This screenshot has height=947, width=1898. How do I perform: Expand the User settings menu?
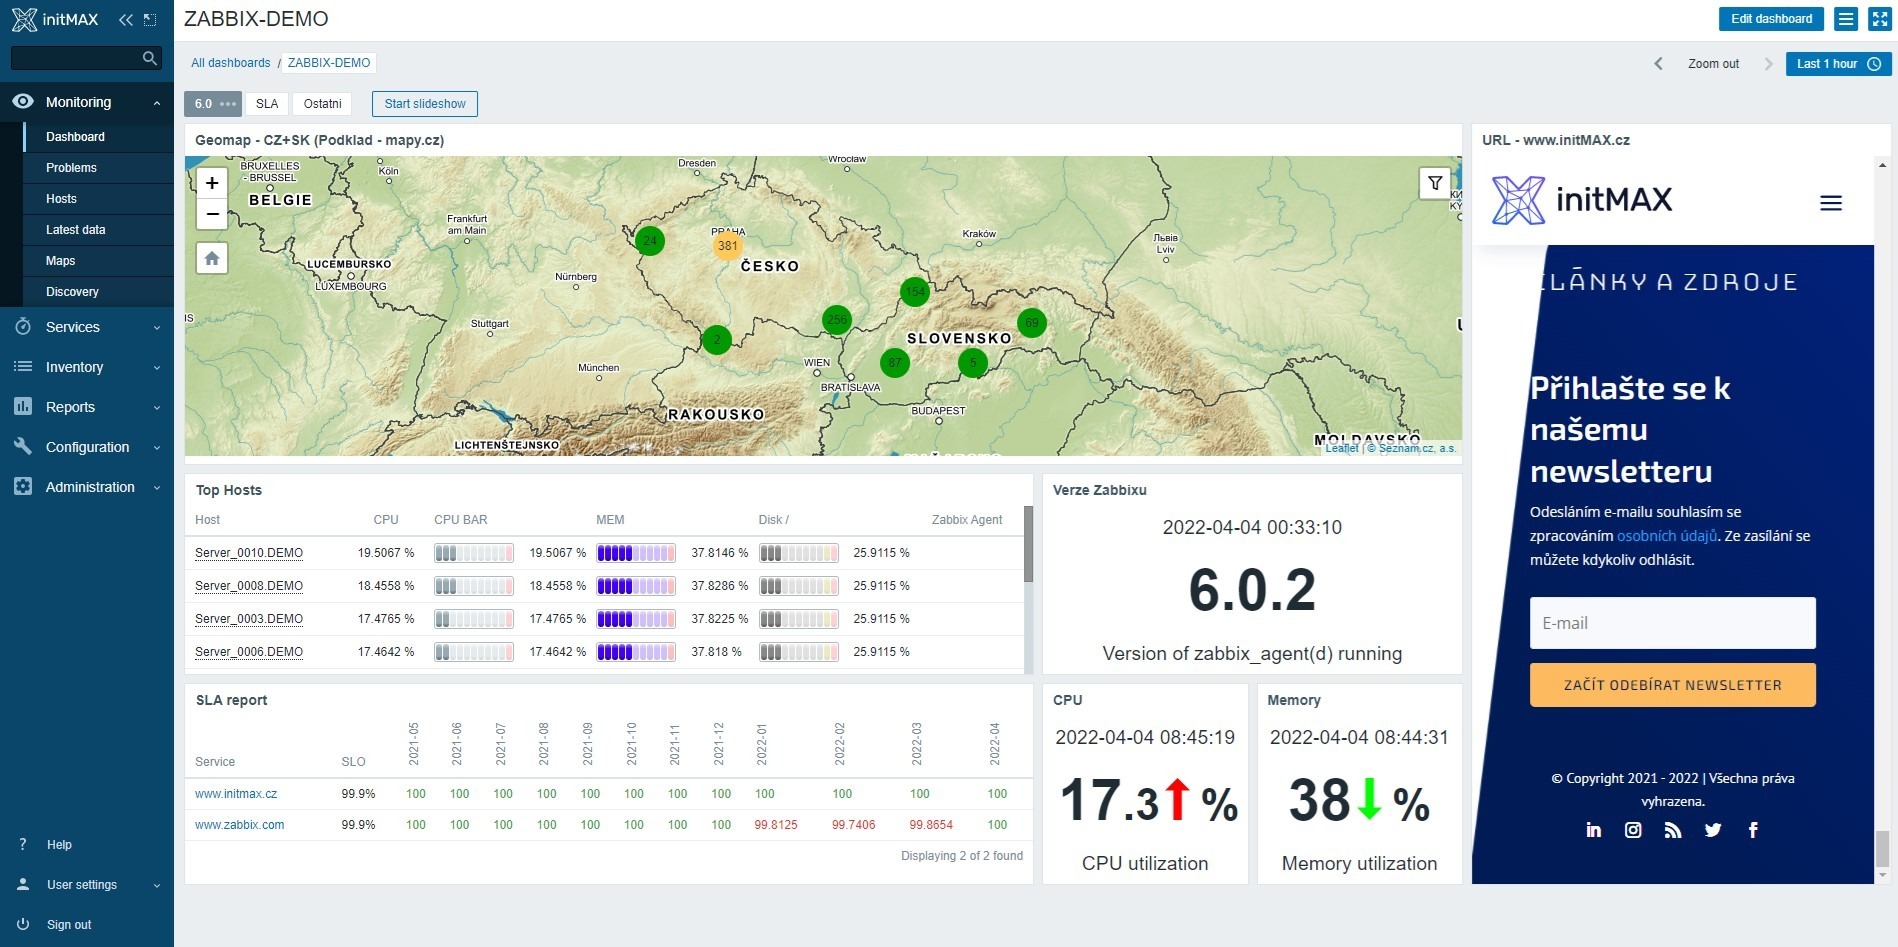[x=87, y=885]
